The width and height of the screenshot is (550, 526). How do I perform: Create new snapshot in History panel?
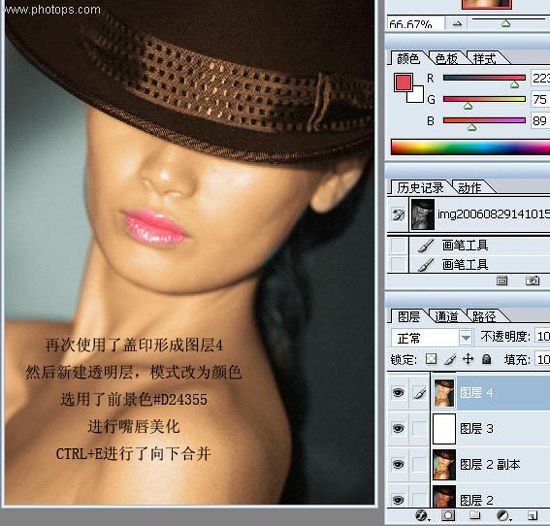pos(532,281)
